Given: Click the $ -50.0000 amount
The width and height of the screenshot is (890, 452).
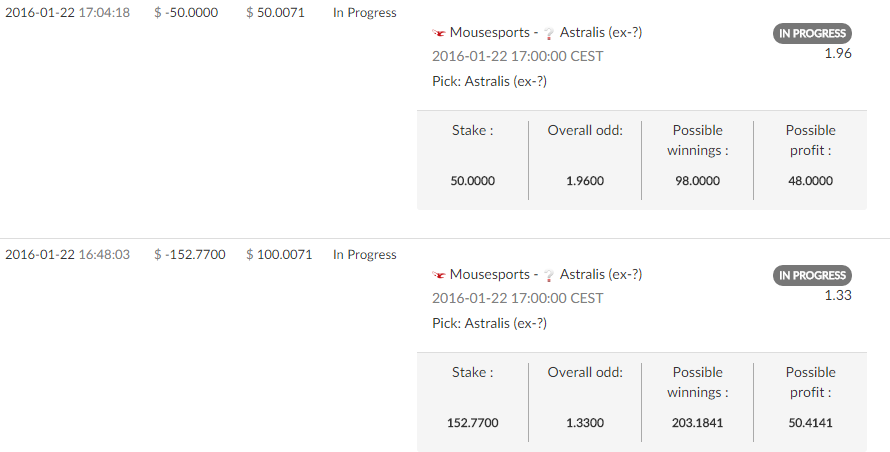Looking at the screenshot, I should coord(186,12).
